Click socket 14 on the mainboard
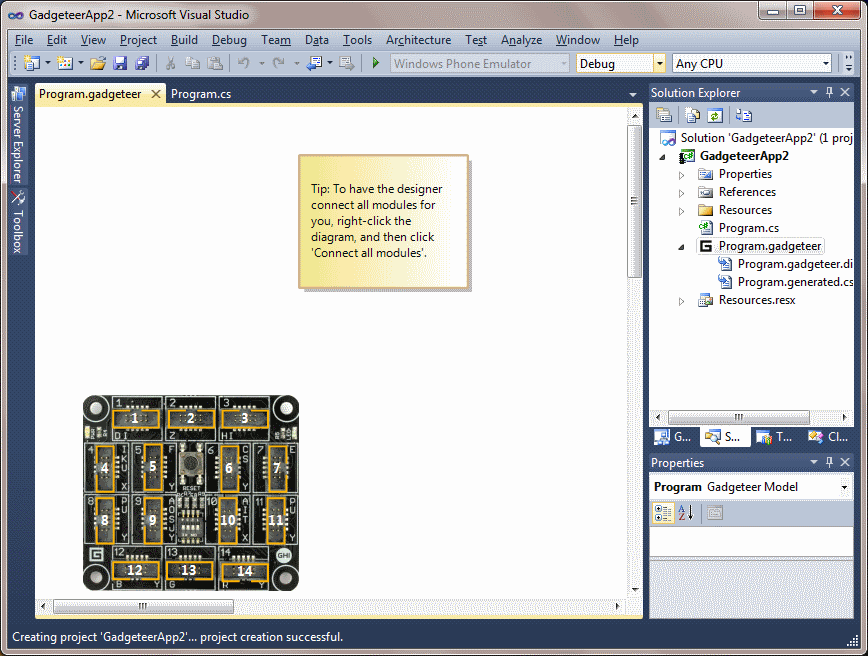 click(x=244, y=571)
